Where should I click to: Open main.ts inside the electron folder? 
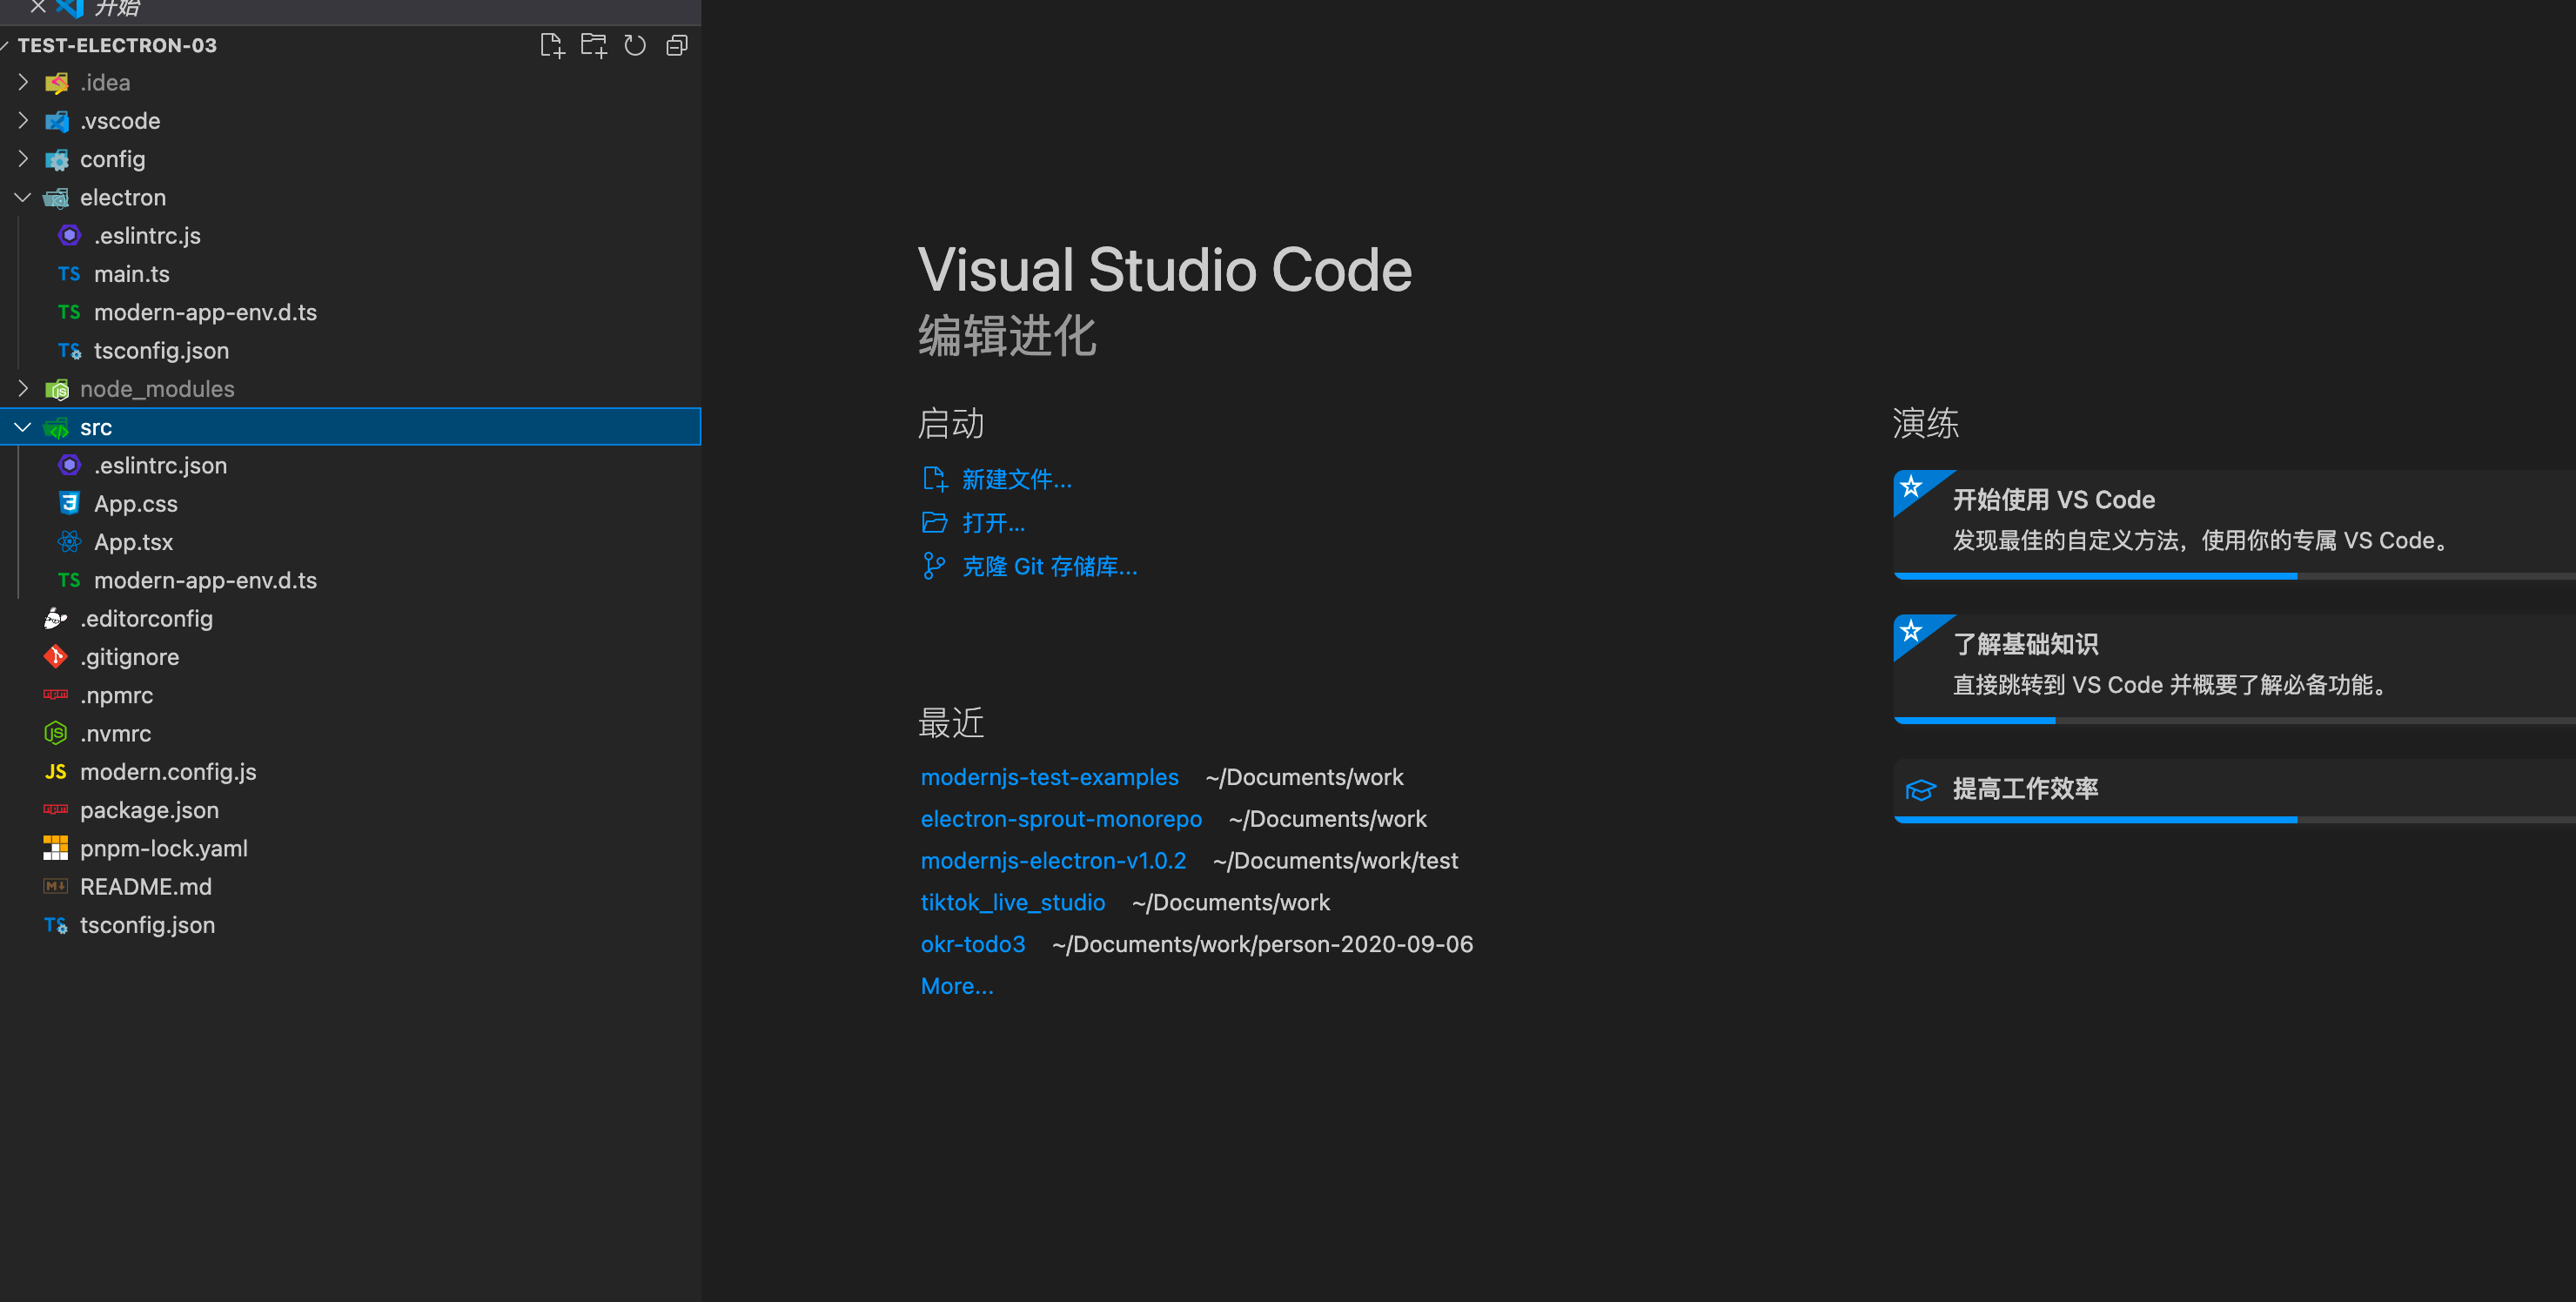pyautogui.click(x=131, y=273)
